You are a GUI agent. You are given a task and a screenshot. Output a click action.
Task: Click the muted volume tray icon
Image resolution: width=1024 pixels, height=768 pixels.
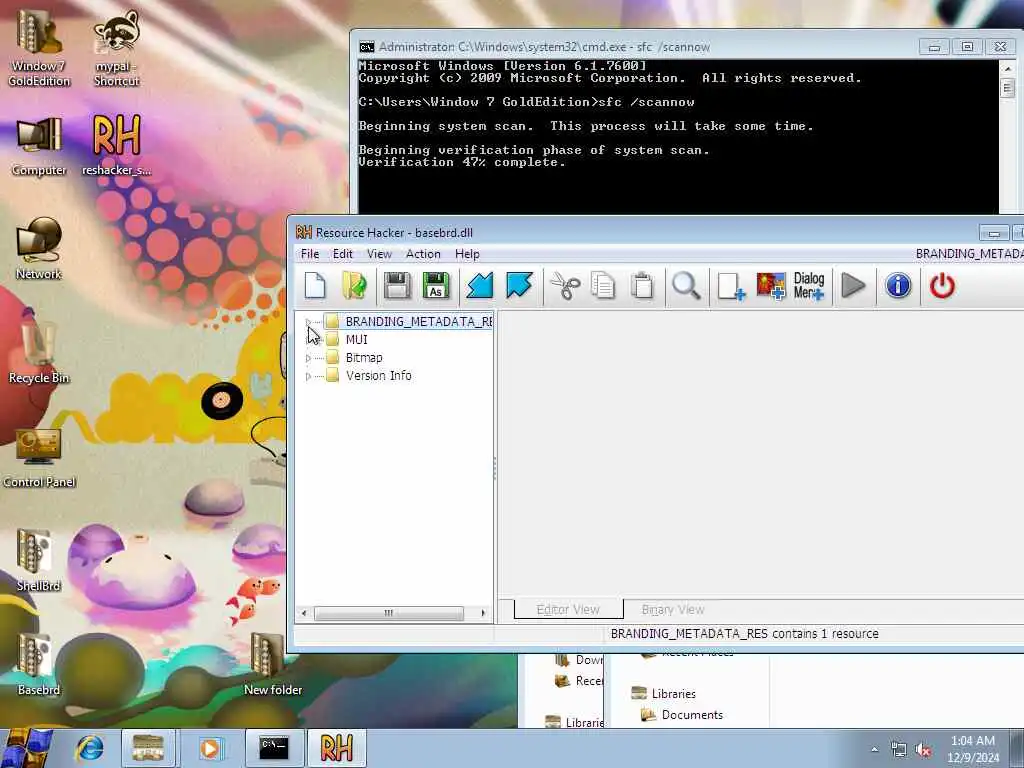(x=923, y=750)
